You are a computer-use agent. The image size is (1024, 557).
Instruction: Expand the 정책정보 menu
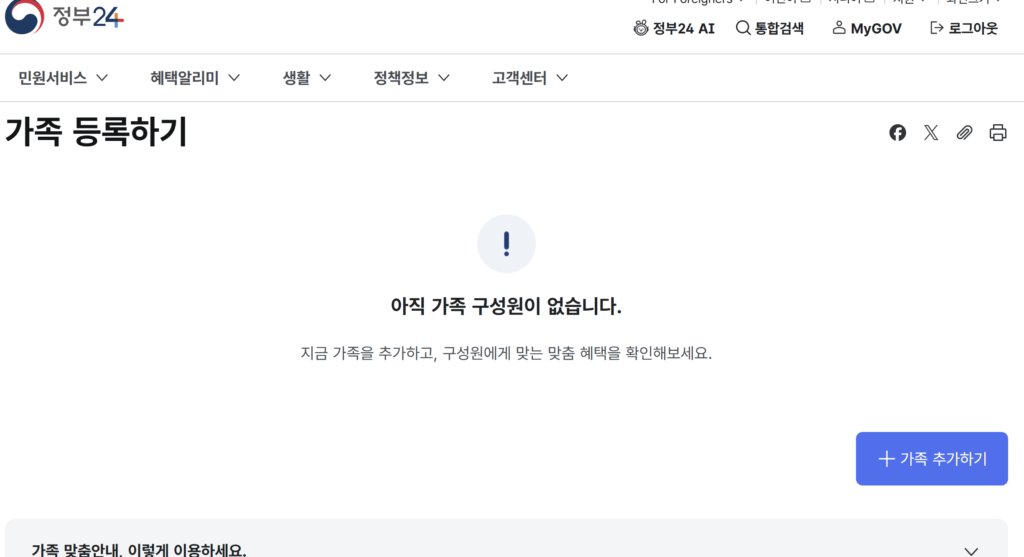[411, 78]
